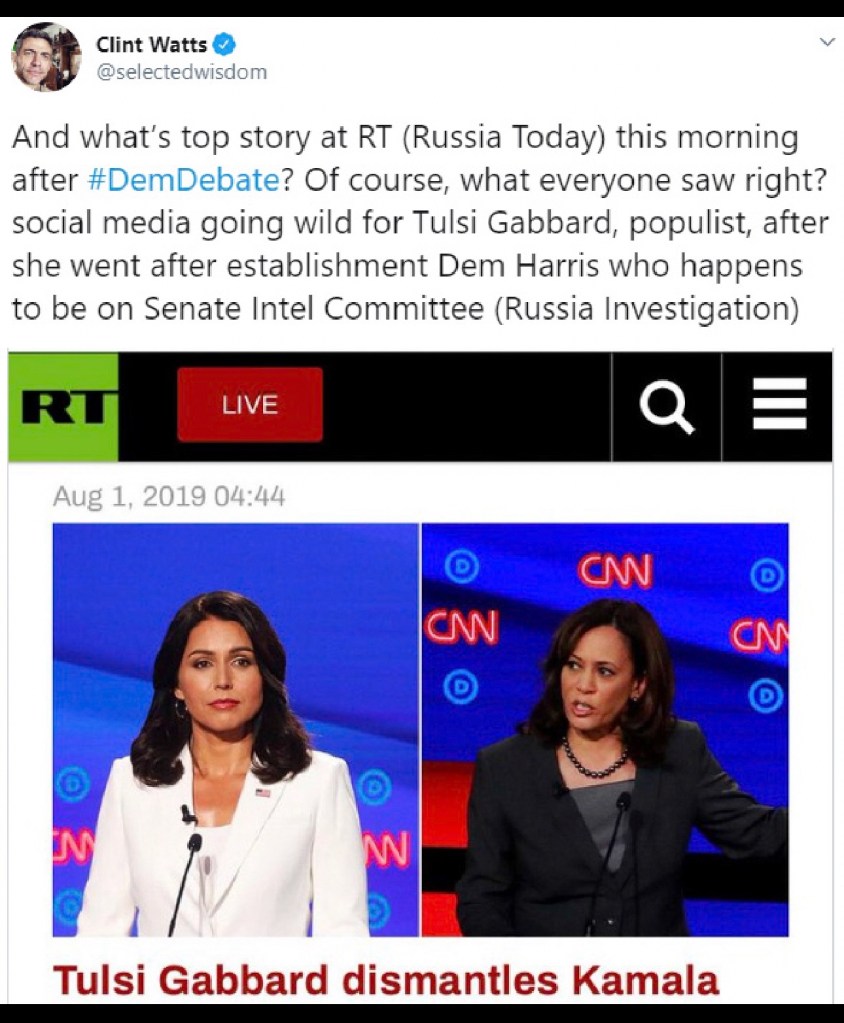Click the CNN logo left of right photo
This screenshot has height=1023, width=844.
(x=462, y=627)
